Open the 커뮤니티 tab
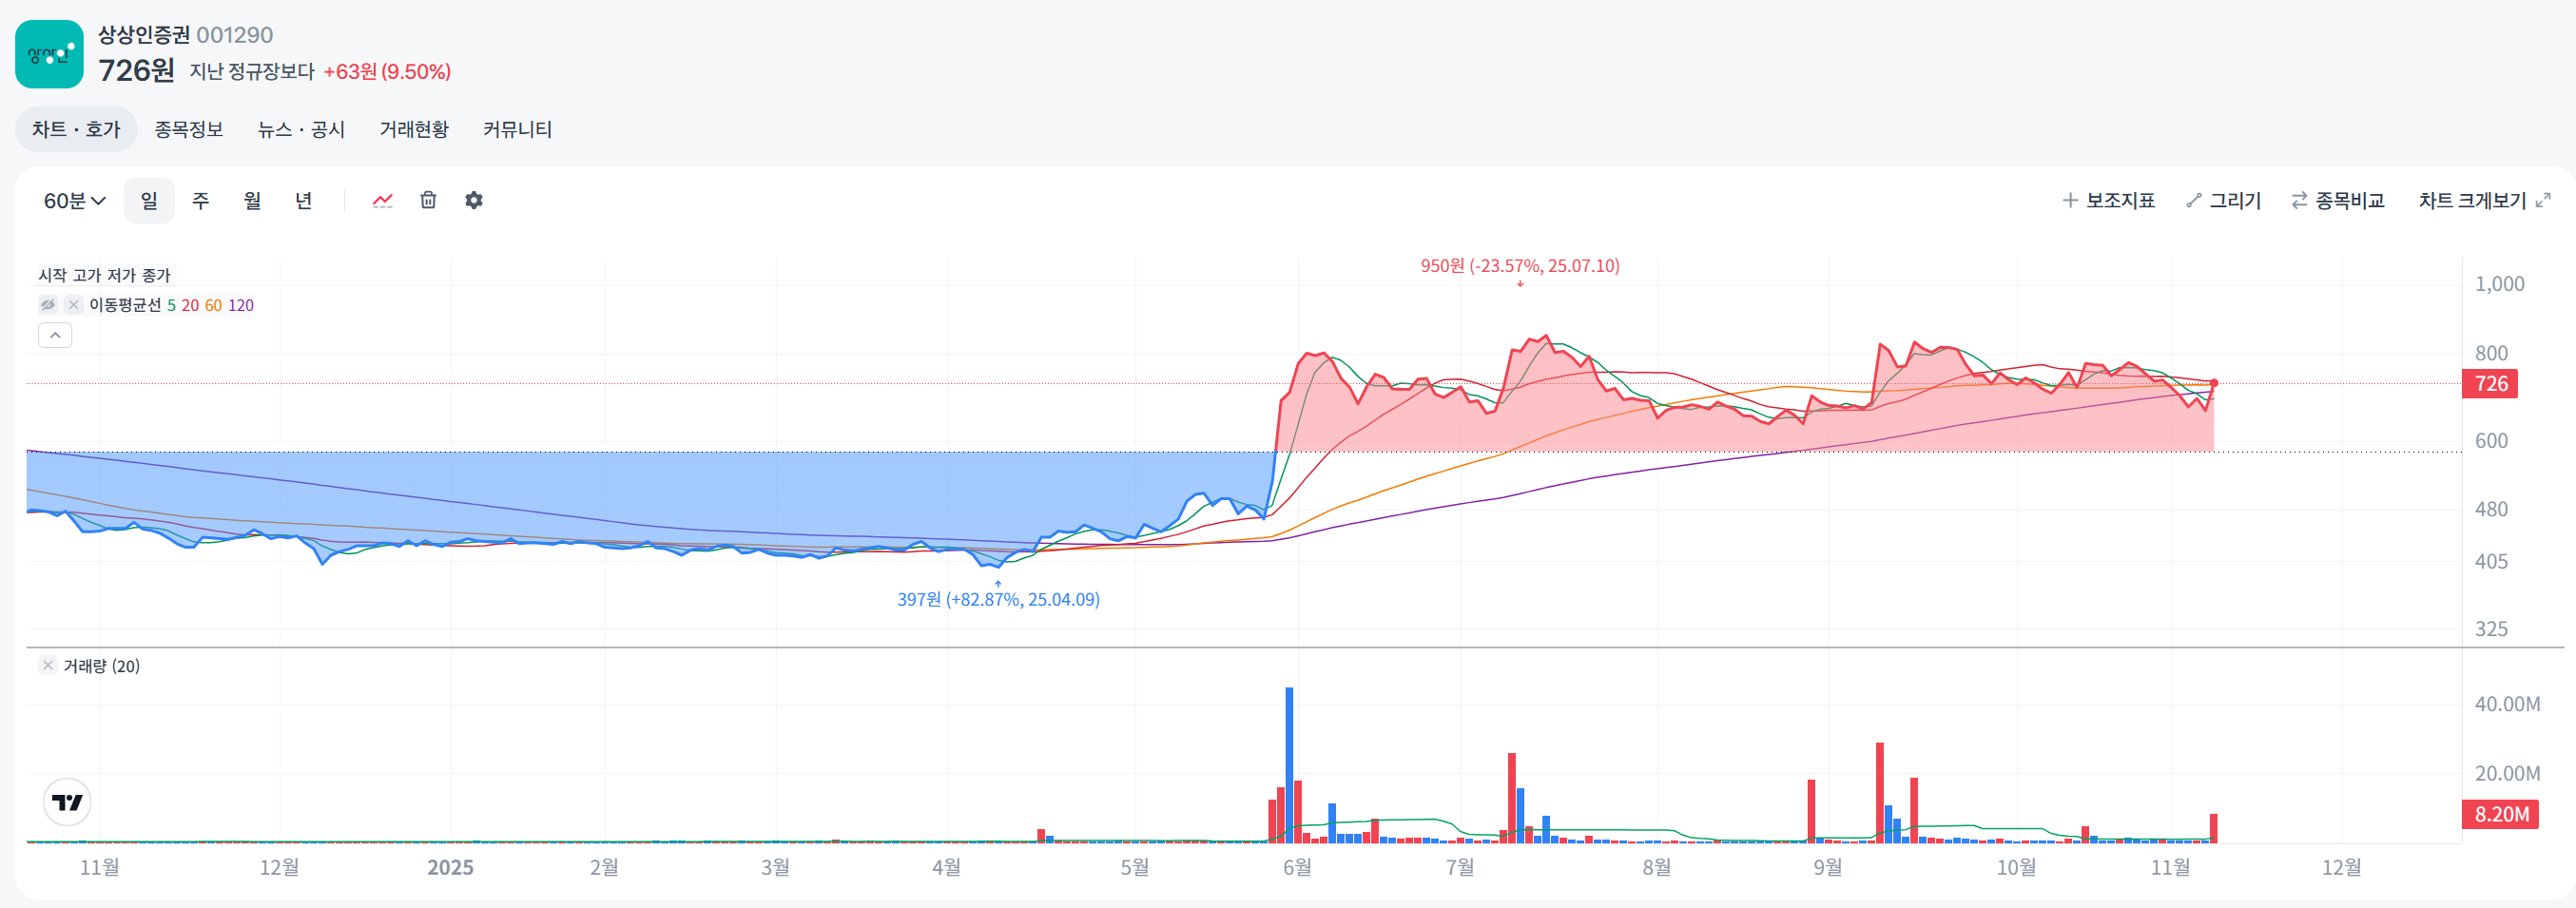Viewport: 2576px width, 908px height. click(517, 129)
